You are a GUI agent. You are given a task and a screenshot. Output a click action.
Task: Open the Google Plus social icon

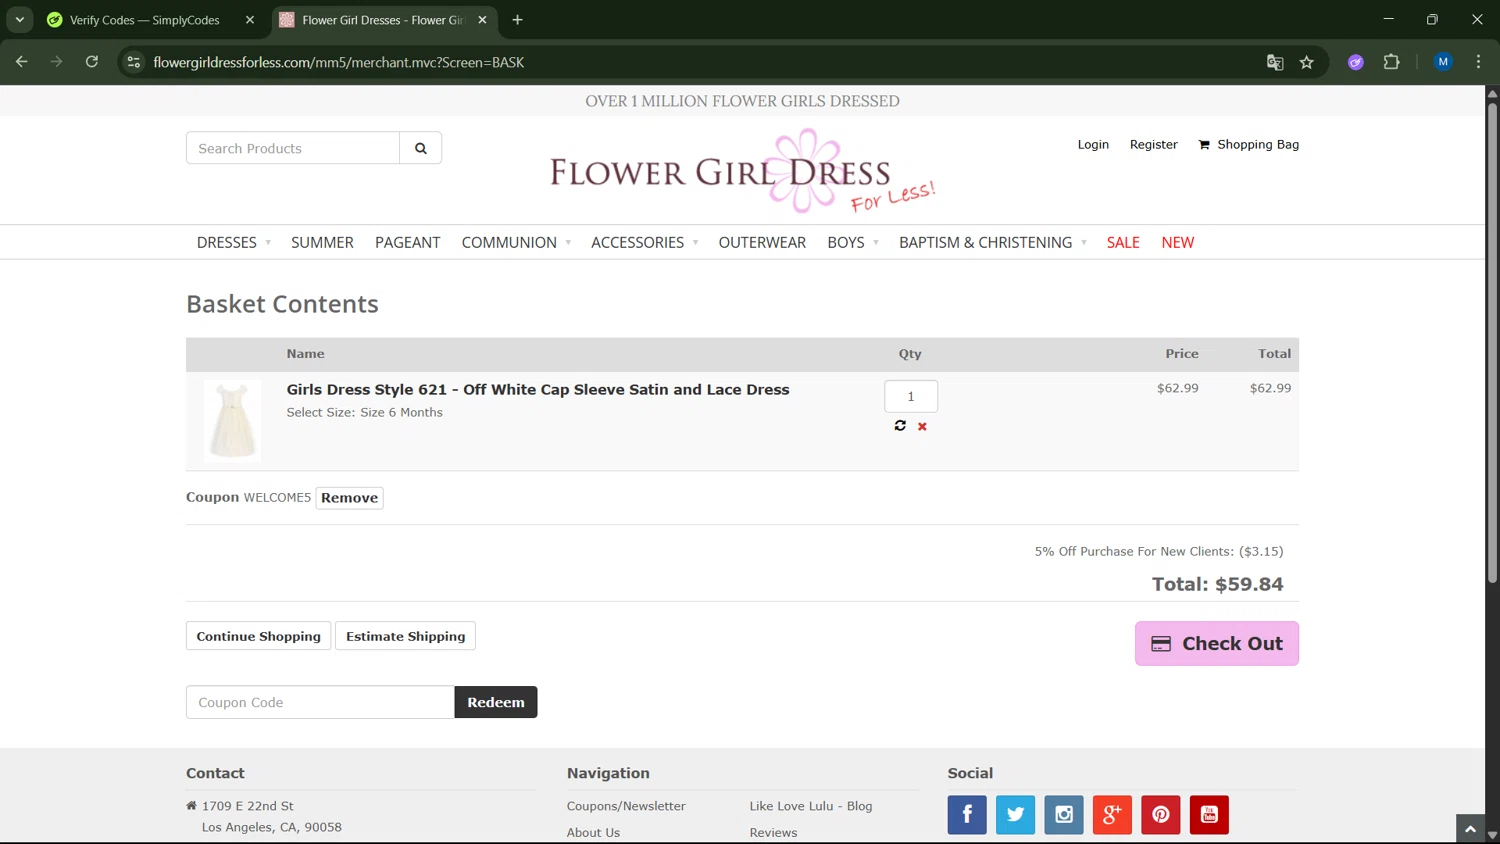(1112, 814)
